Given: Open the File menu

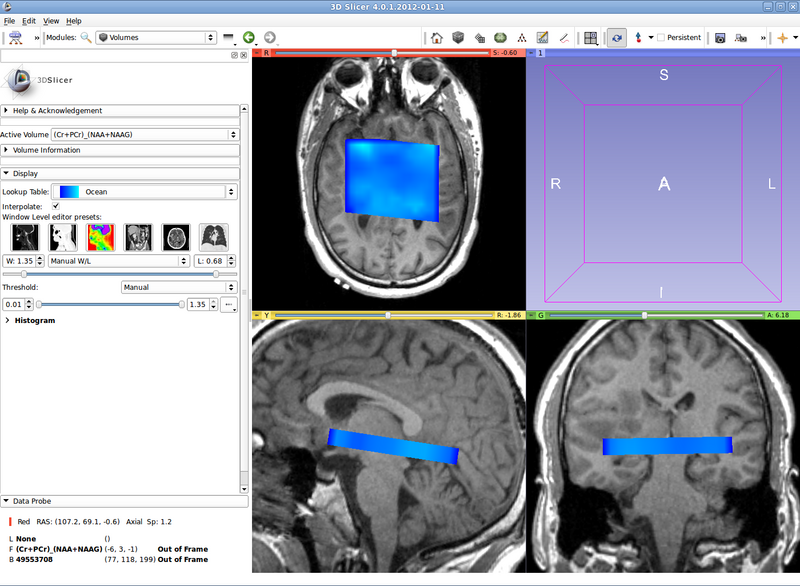Looking at the screenshot, I should click(11, 20).
